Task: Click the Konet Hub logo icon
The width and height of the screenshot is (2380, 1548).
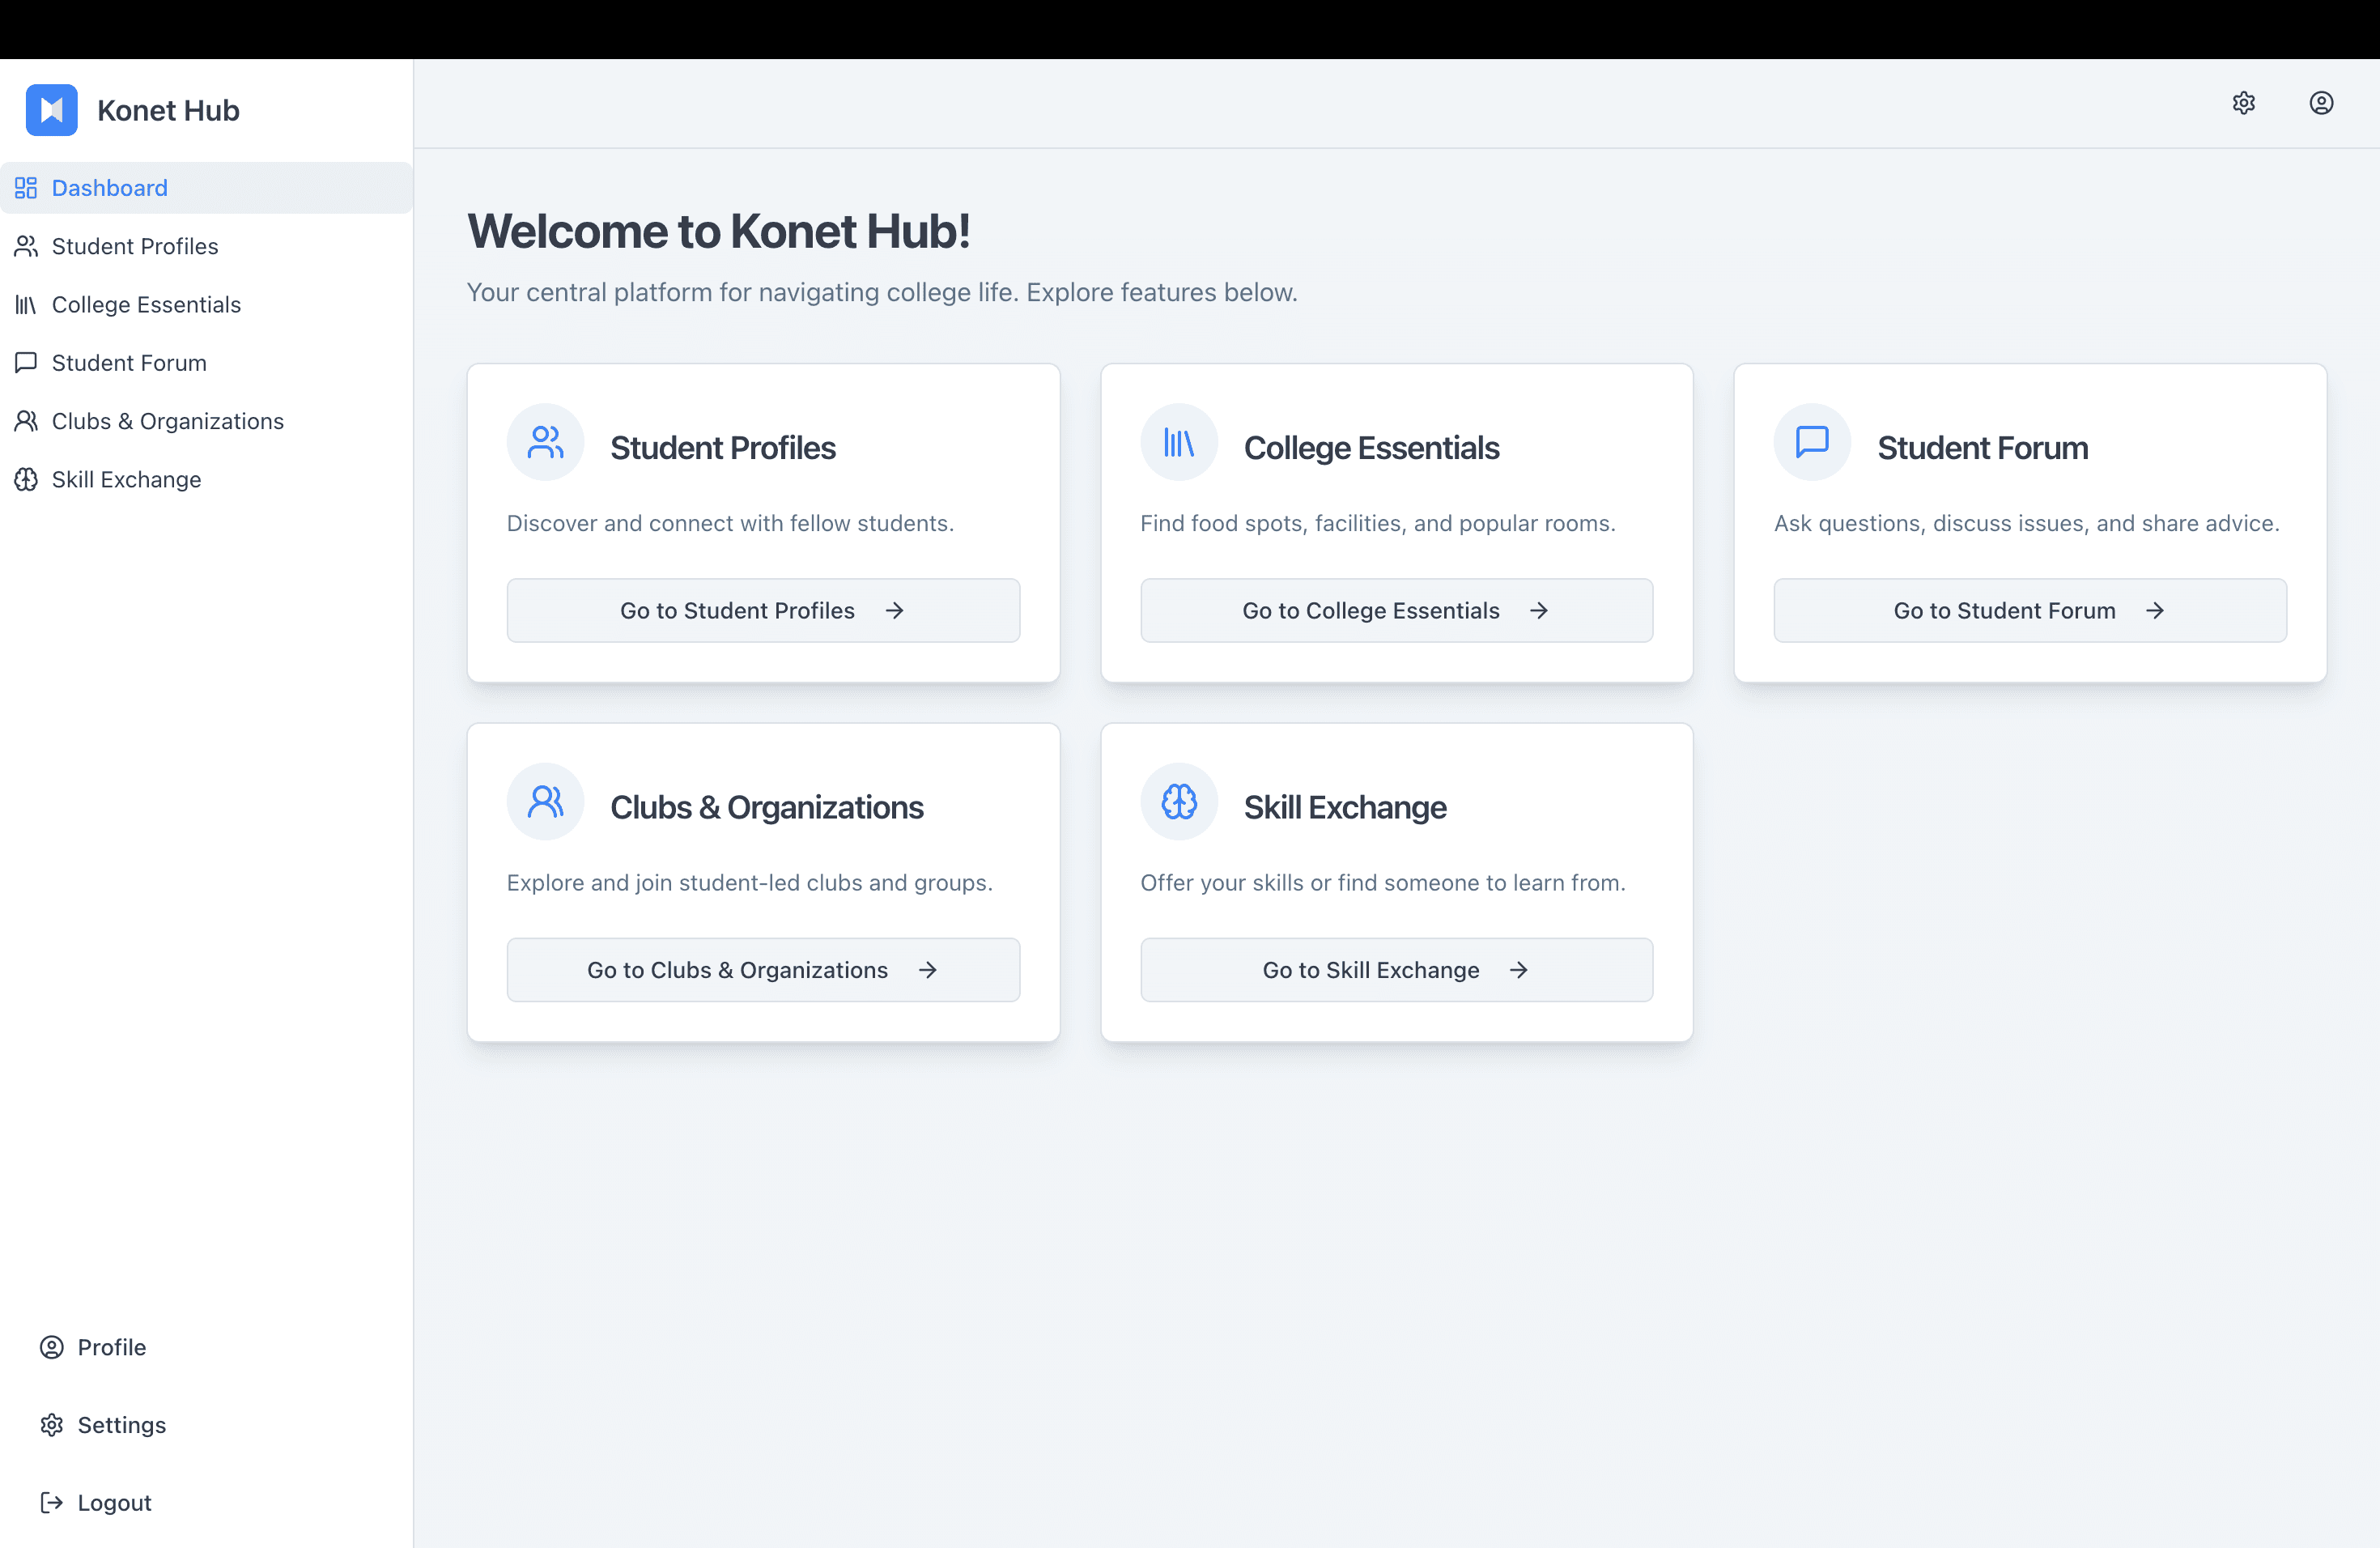Action: (52, 110)
